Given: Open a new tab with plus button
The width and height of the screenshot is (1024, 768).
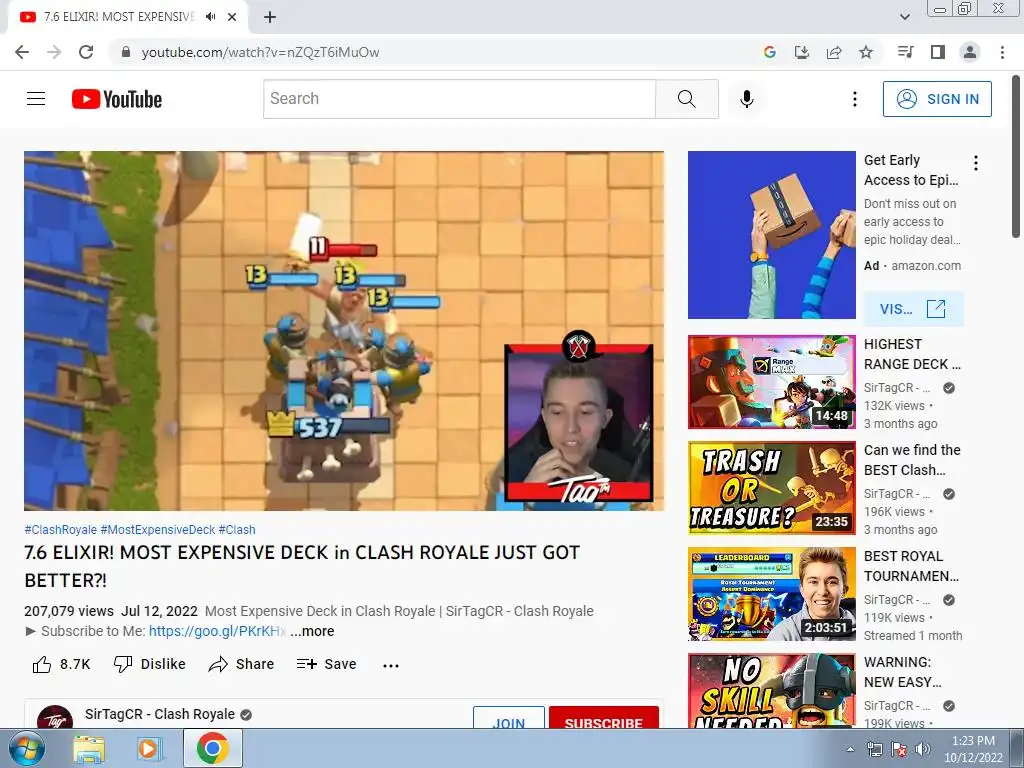Looking at the screenshot, I should (270, 17).
